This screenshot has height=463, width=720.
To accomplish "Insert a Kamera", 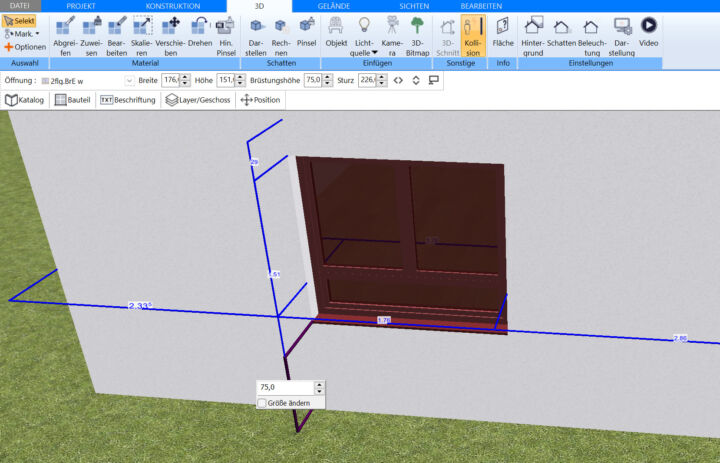I will tap(392, 36).
